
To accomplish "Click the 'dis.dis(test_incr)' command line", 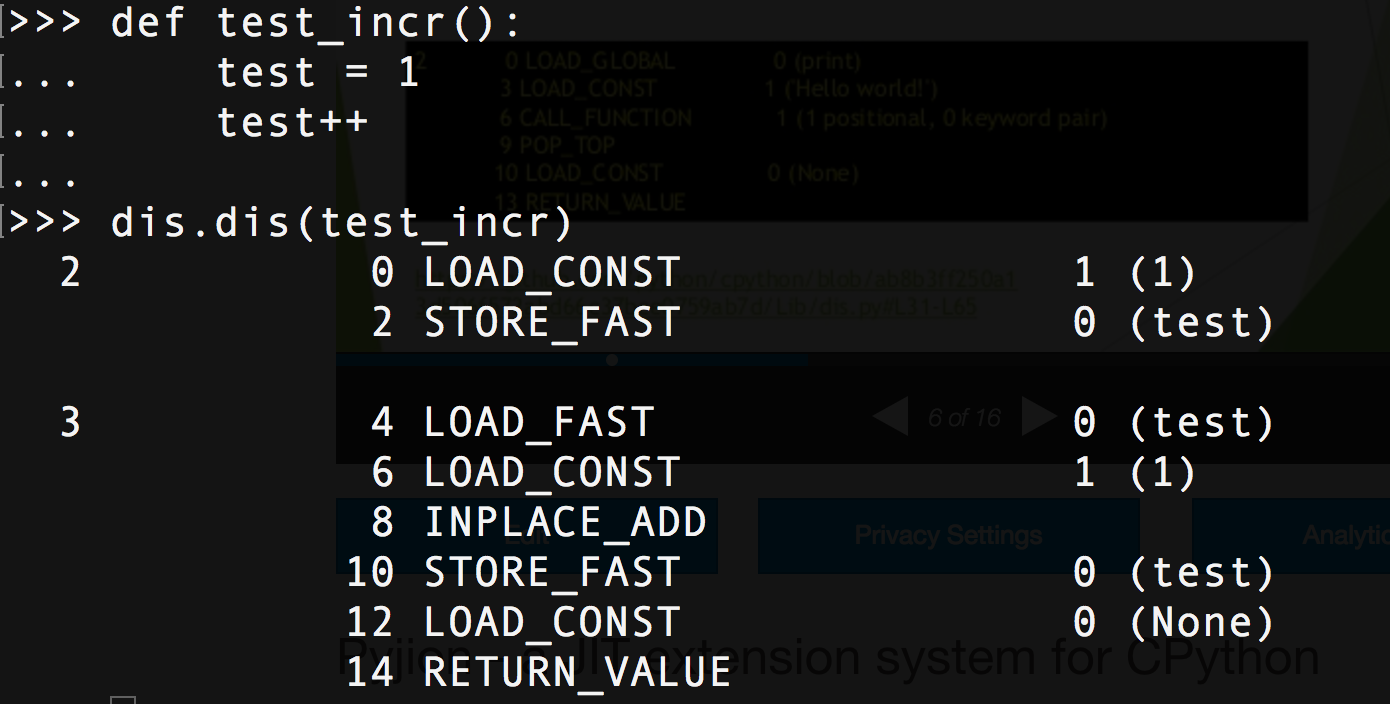I will click(x=341, y=222).
